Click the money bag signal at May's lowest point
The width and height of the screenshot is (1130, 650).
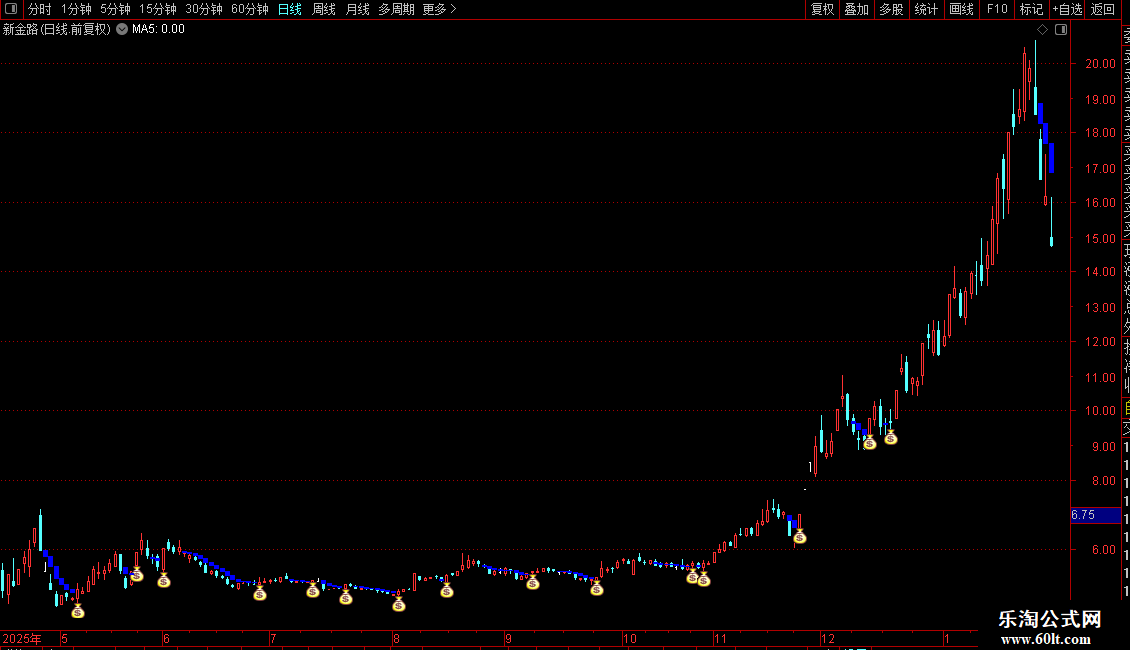point(78,611)
